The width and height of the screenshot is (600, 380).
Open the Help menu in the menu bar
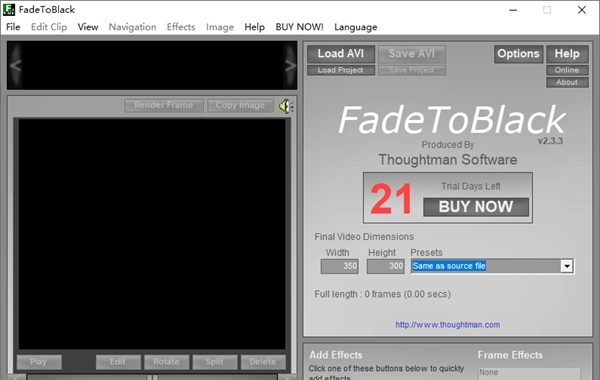[x=254, y=27]
